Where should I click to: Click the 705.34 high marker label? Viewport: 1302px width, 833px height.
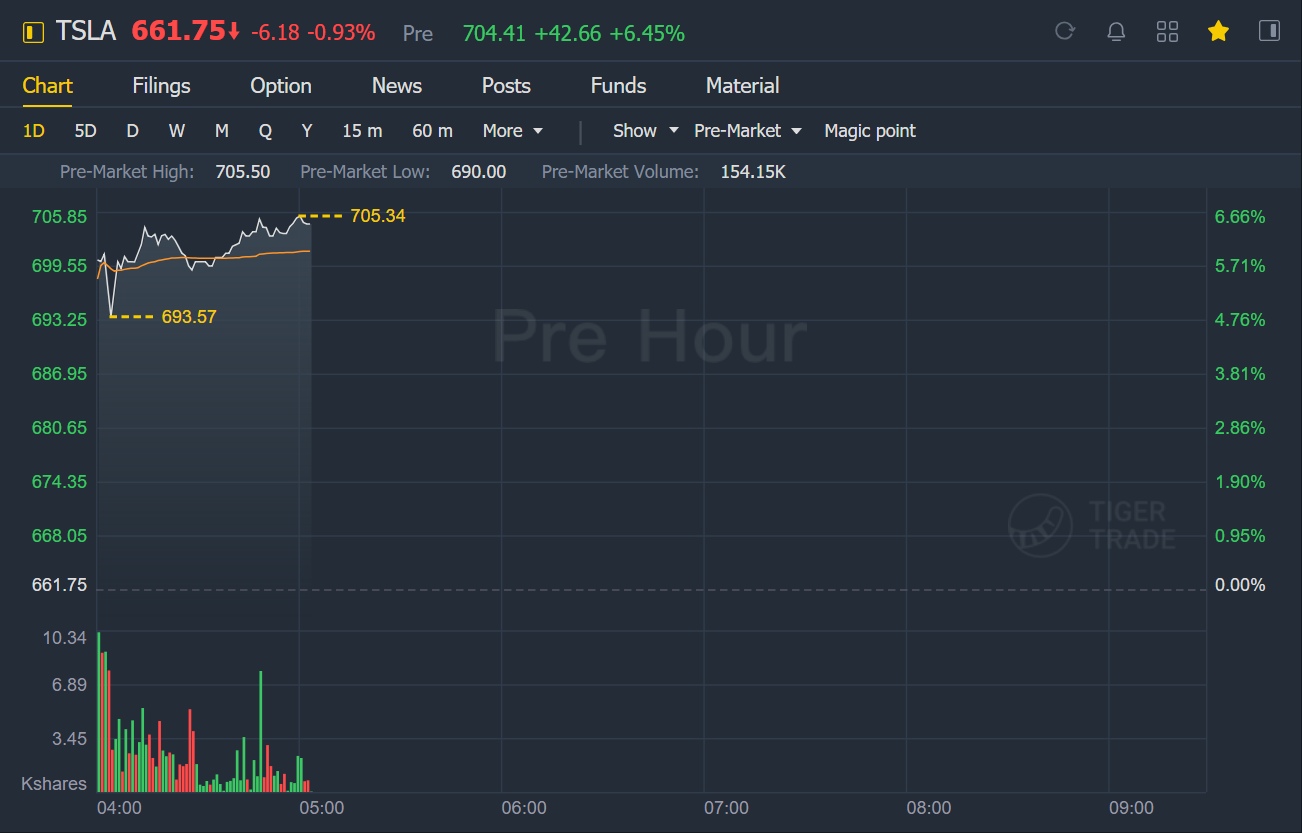[378, 216]
